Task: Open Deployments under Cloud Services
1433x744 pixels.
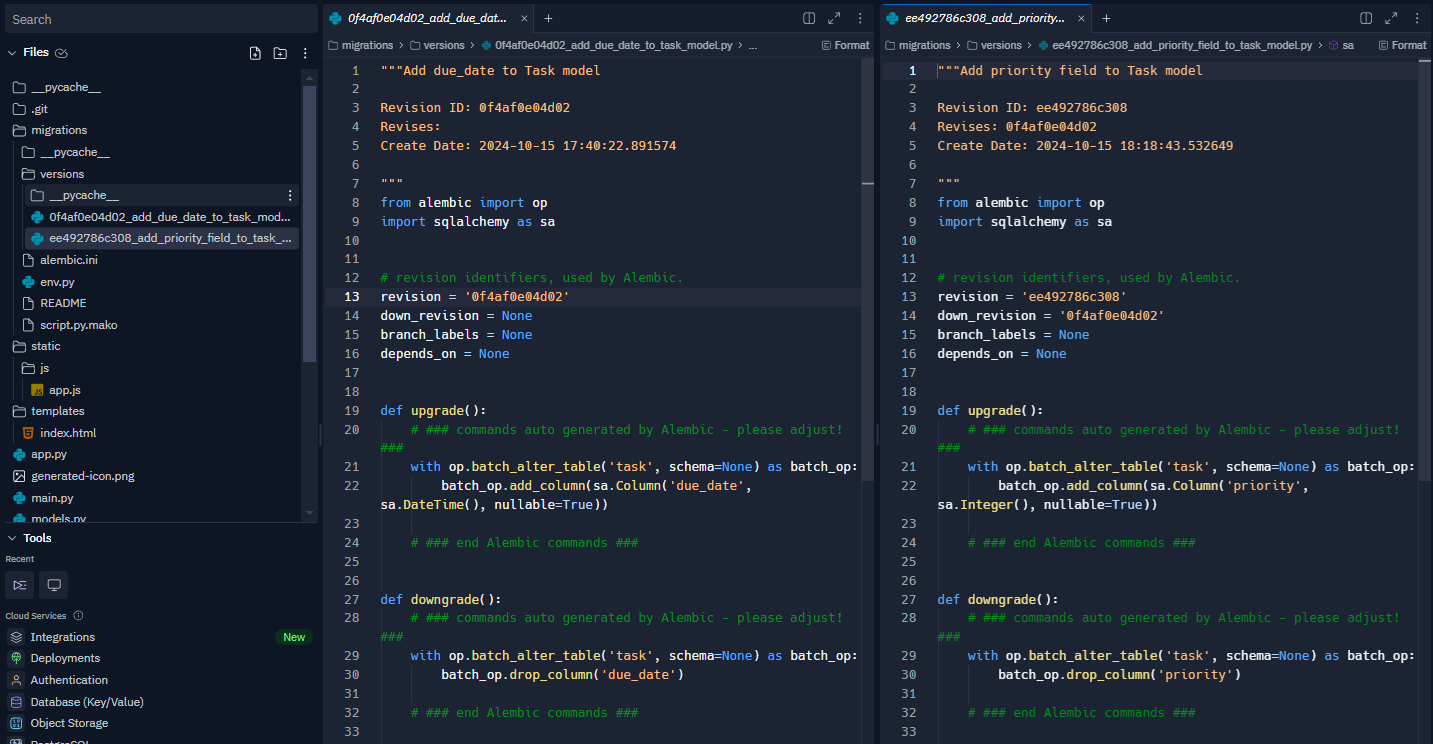Action: pos(65,658)
